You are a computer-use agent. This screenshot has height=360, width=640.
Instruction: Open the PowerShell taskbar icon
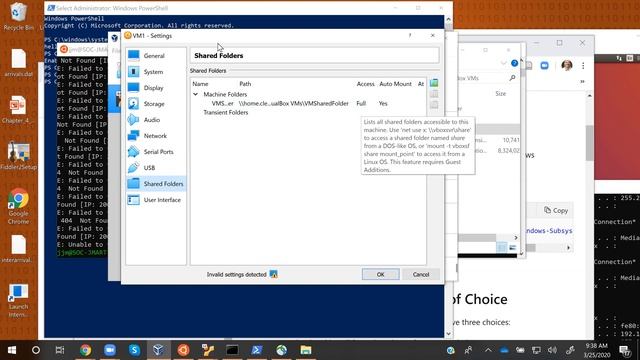click(x=257, y=350)
